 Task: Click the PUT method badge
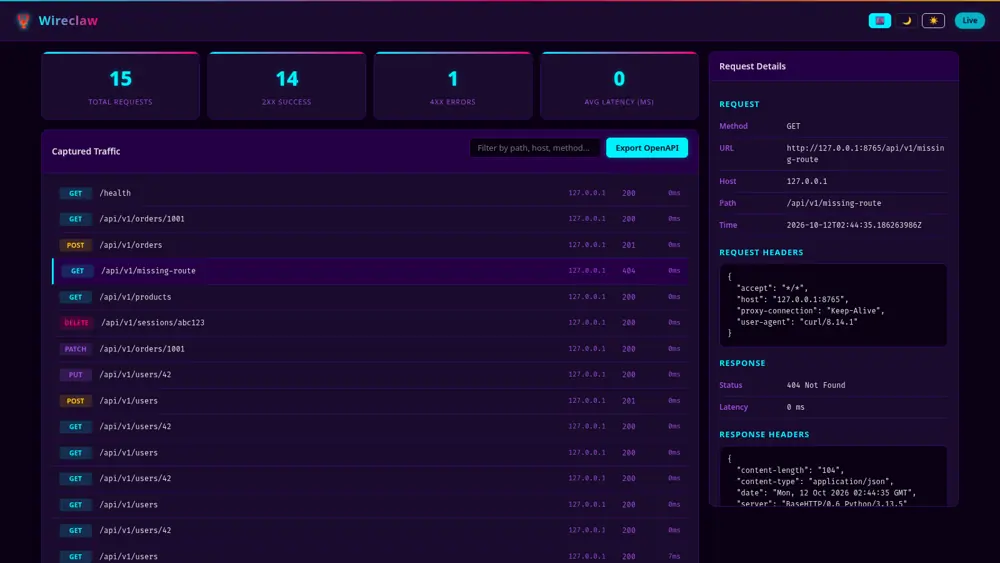[x=75, y=375]
